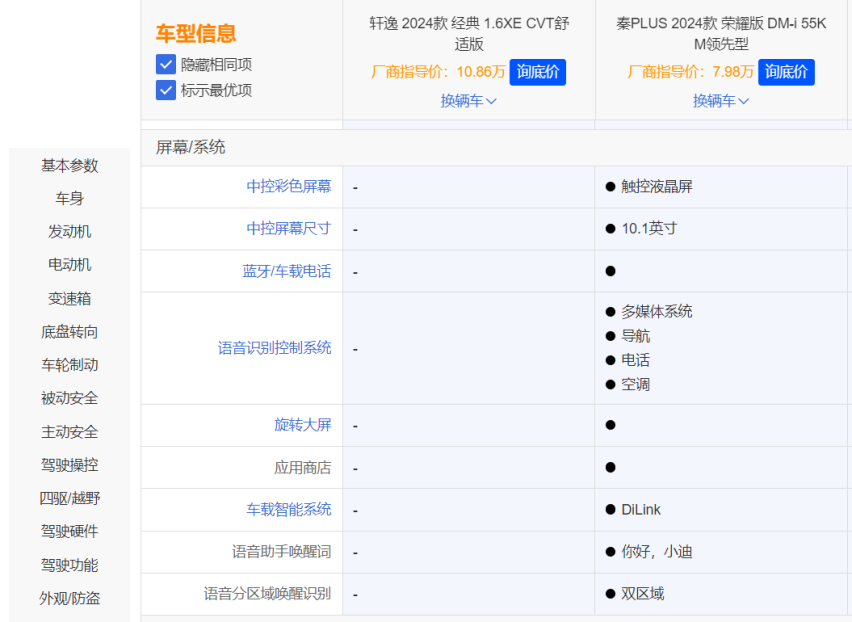Screen dimensions: 852x622
Task: Select 四驱/越野 in the sidebar
Action: 70,498
